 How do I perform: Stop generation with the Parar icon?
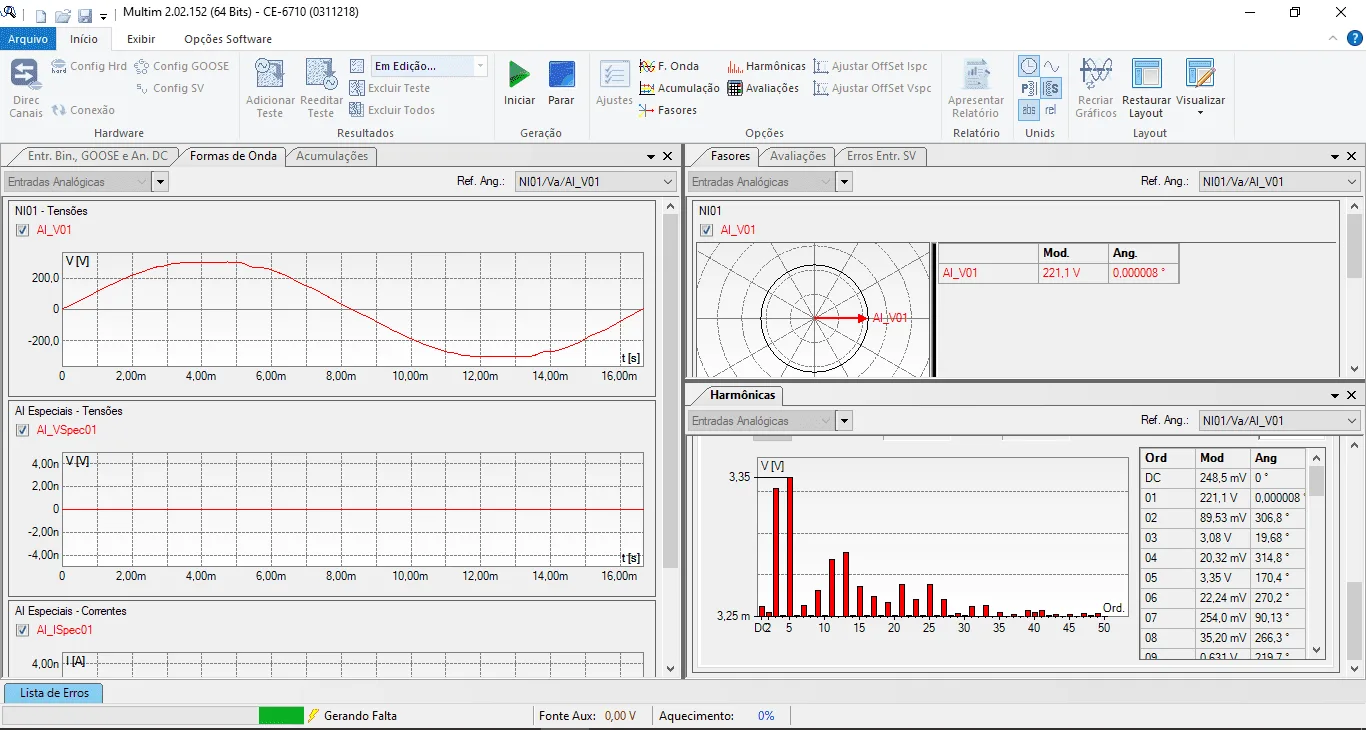[562, 75]
